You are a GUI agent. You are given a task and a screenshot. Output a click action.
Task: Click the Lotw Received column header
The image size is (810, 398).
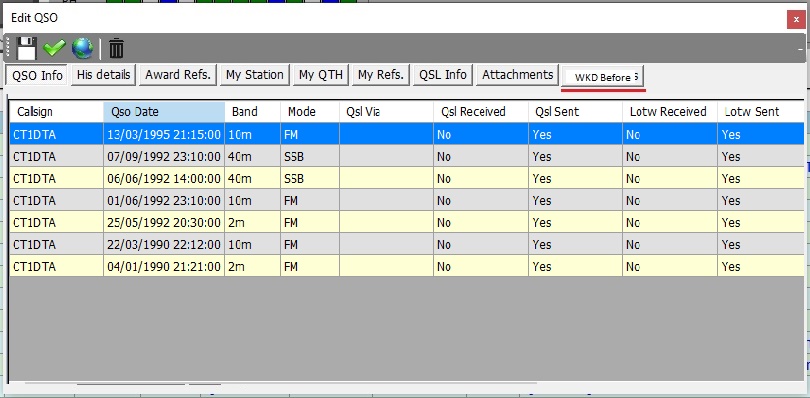670,112
